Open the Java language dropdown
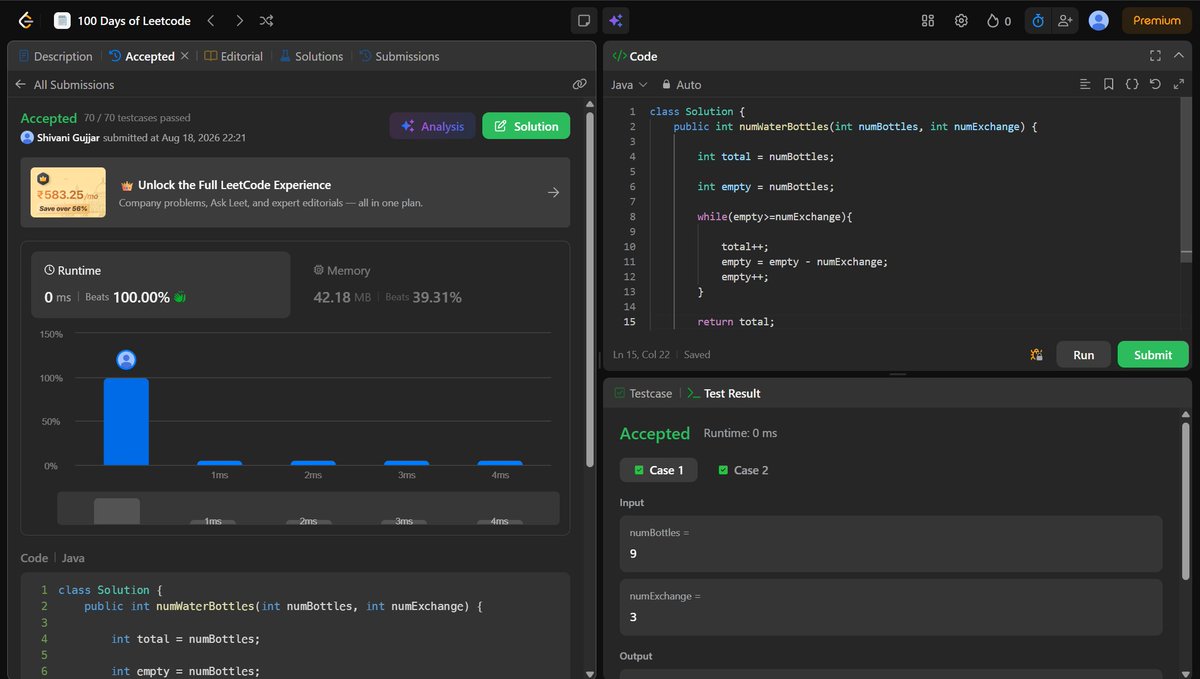Viewport: 1200px width, 679px height. (629, 85)
